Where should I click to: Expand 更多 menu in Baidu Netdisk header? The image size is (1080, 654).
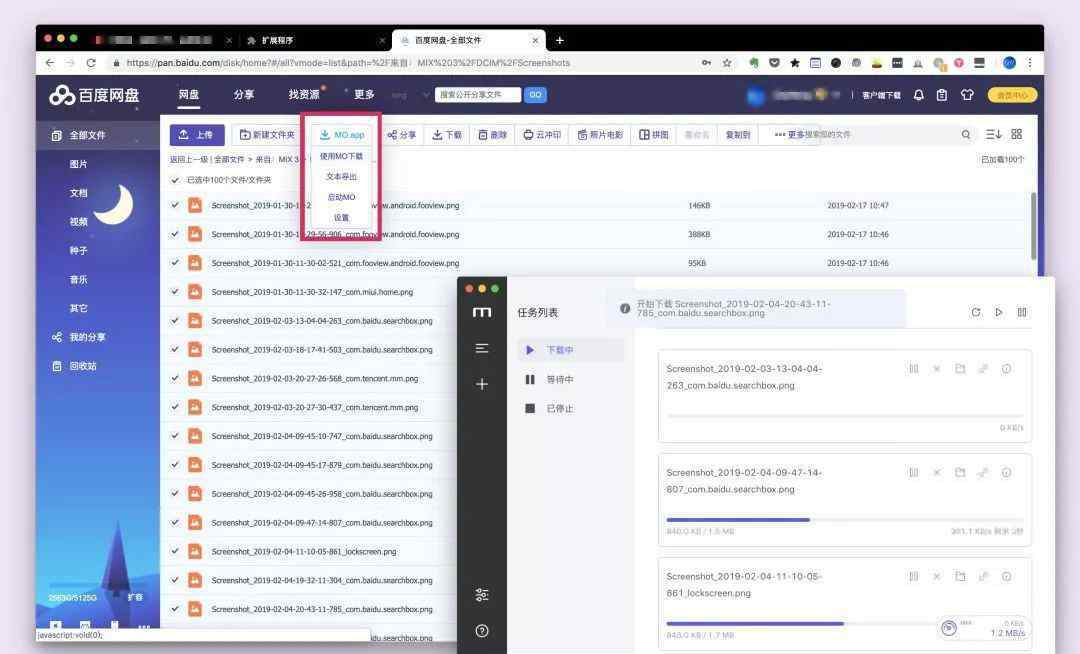click(364, 95)
